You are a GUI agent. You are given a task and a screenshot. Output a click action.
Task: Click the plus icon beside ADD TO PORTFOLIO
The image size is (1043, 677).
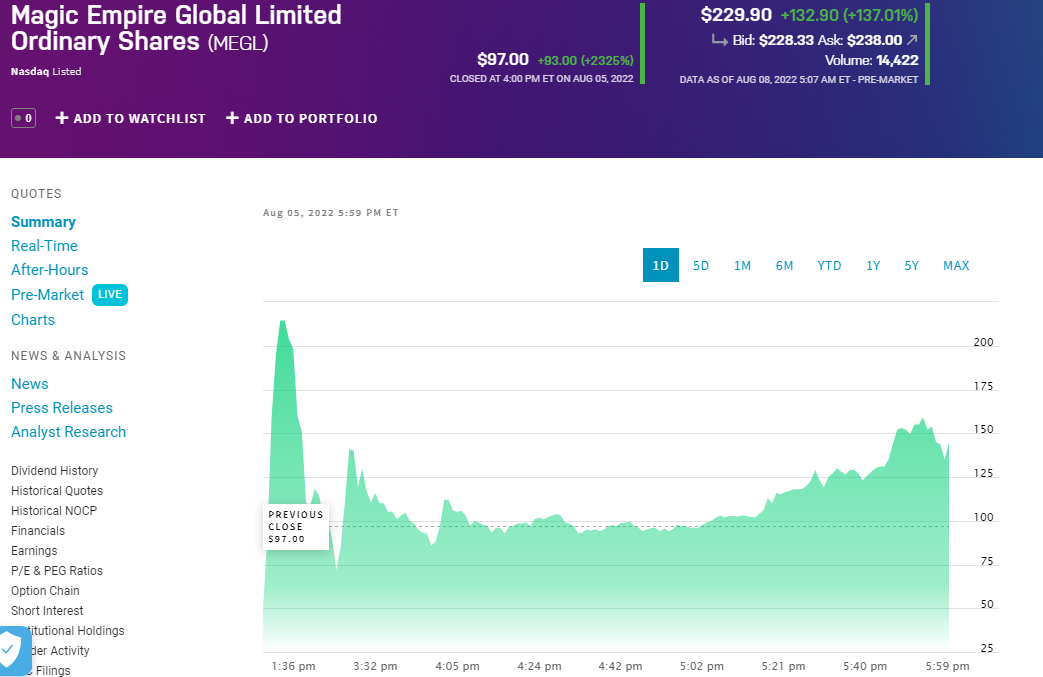click(x=232, y=118)
